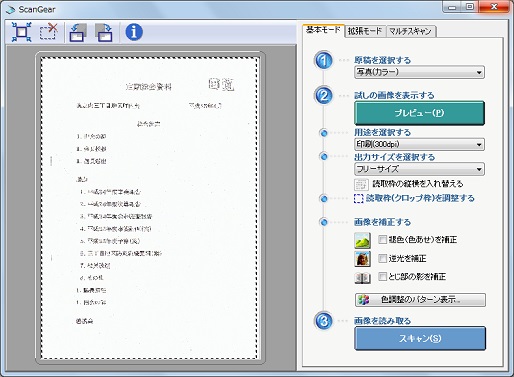Click the スキャン(S) button
Screen dimensions: 514x377
tap(420, 338)
